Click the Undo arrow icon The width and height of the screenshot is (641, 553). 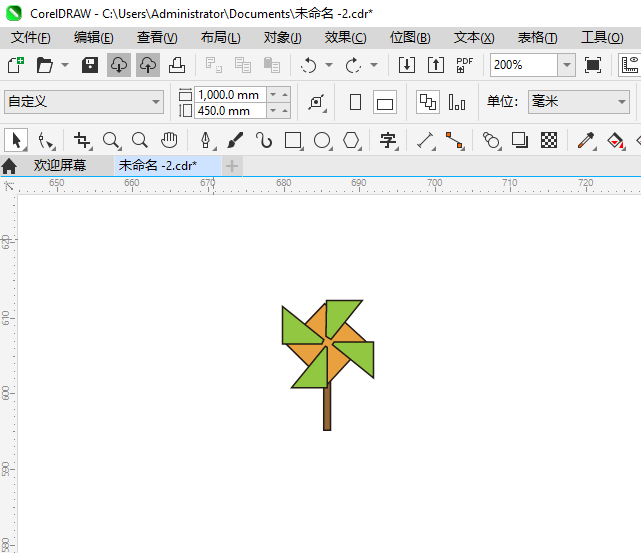(309, 65)
